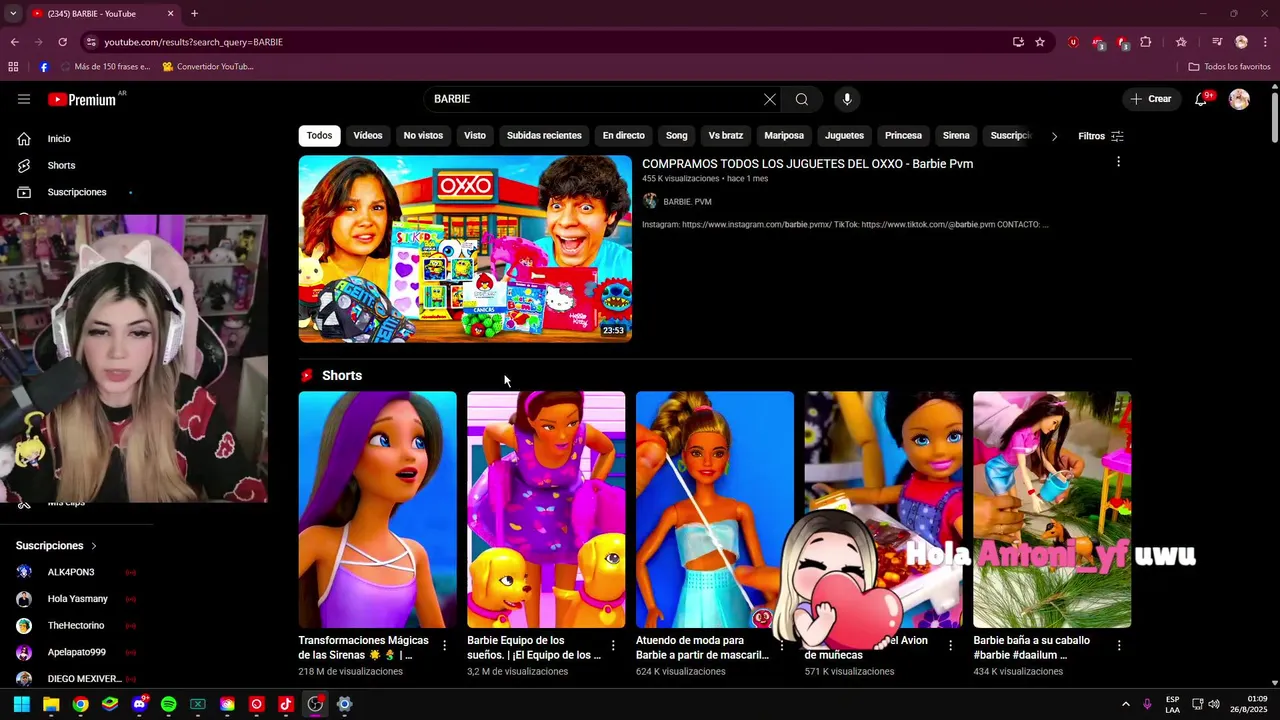Select the Todos filter chip
Image resolution: width=1280 pixels, height=720 pixels.
pos(319,136)
